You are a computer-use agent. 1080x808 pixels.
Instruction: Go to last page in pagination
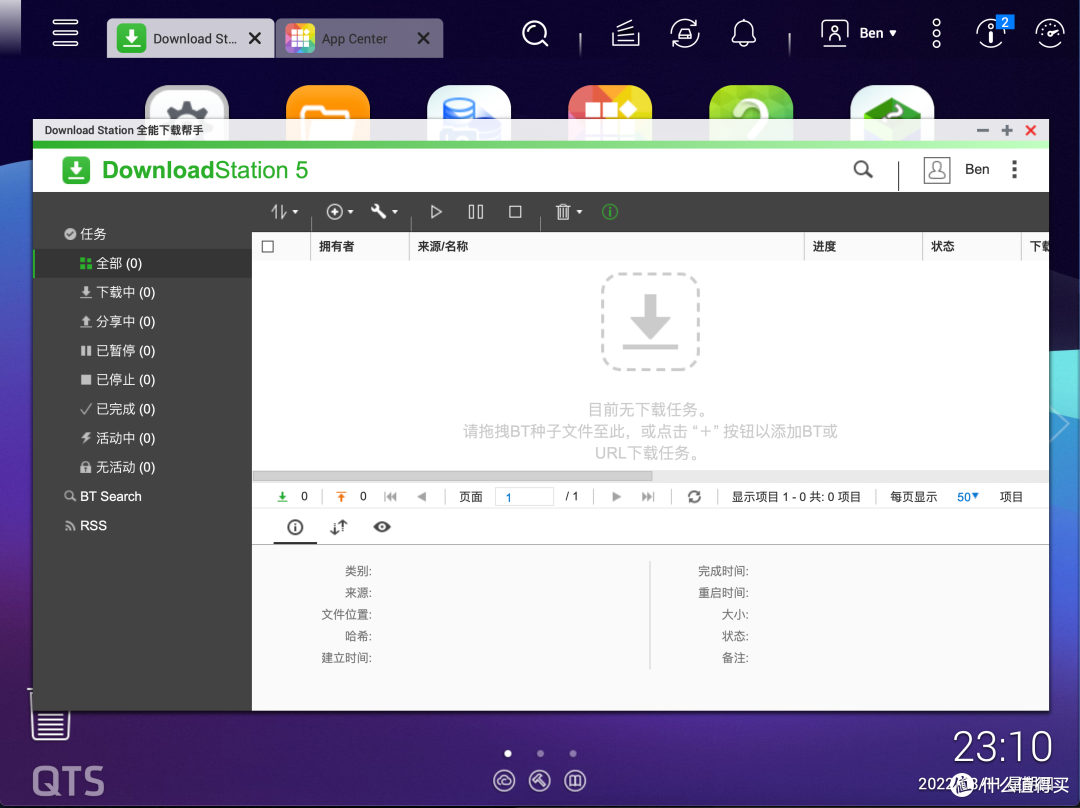647,497
